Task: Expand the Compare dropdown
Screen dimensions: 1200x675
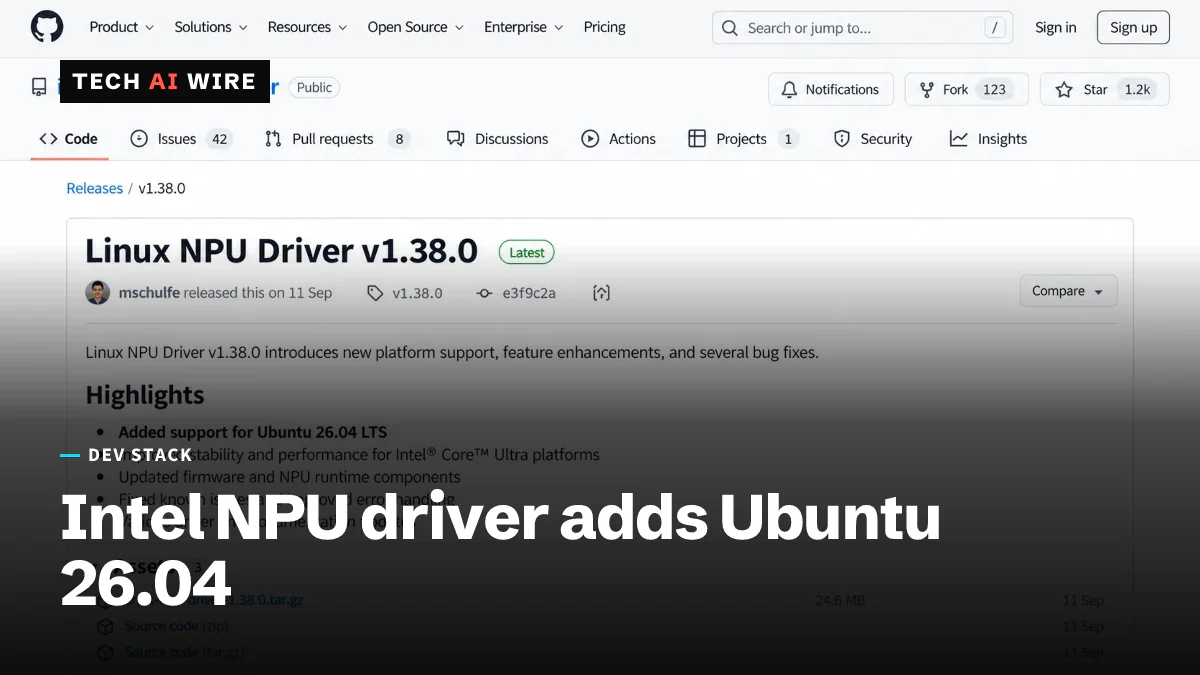Action: pos(1068,291)
